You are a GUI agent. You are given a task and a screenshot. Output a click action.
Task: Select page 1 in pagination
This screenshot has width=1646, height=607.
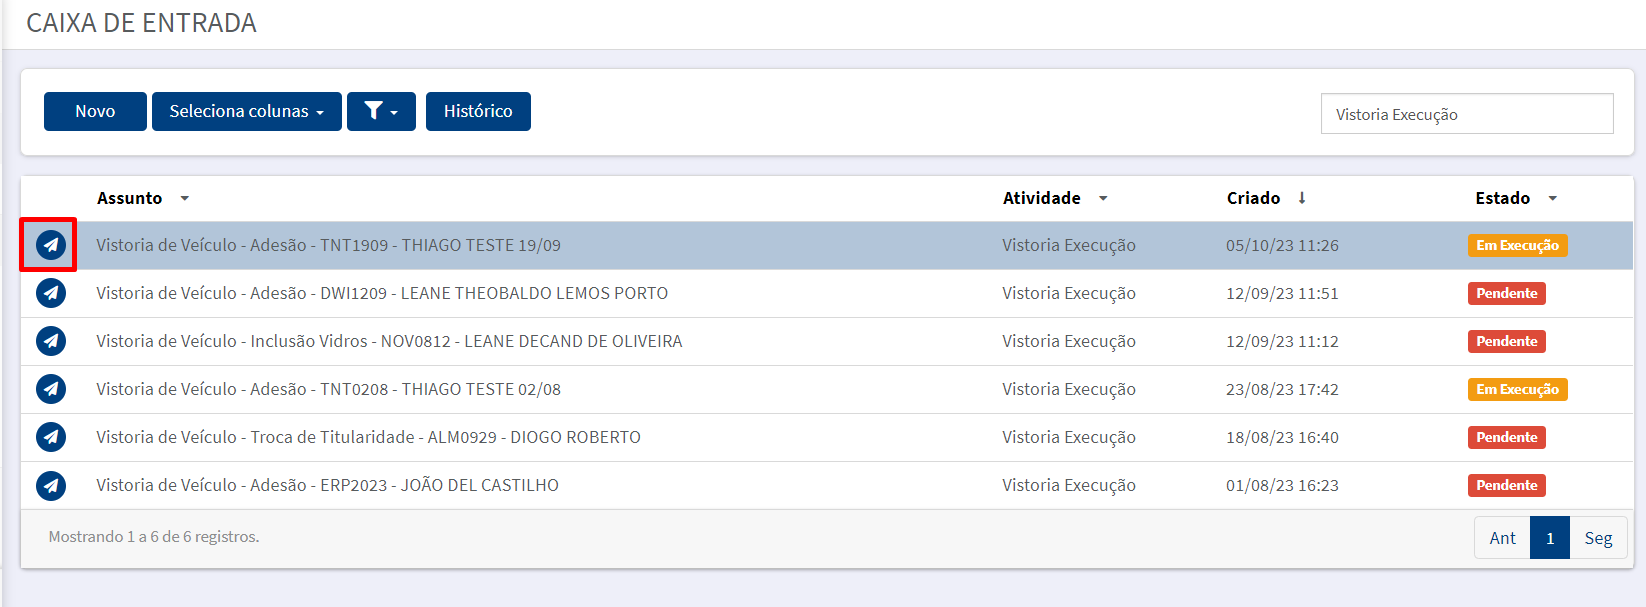click(x=1550, y=538)
